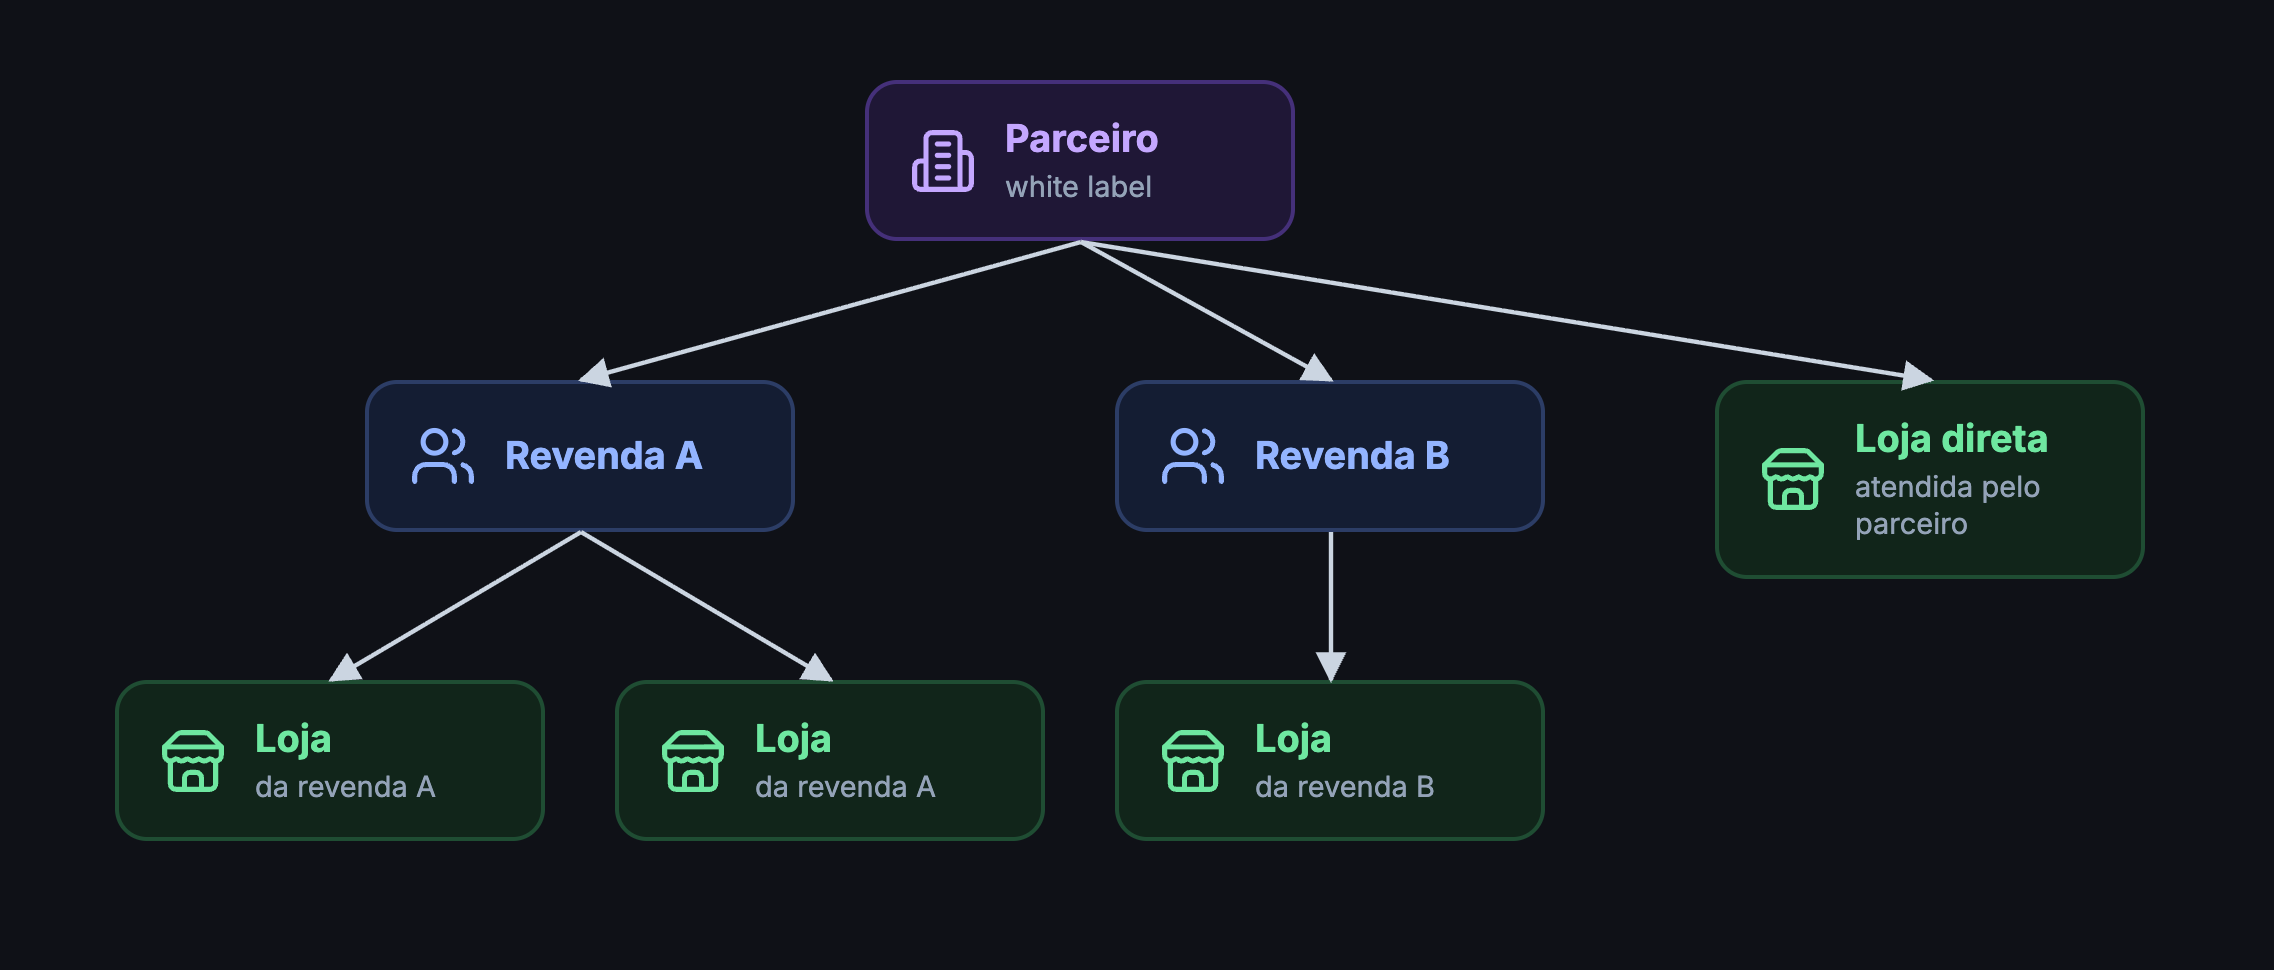Image resolution: width=2274 pixels, height=970 pixels.
Task: Click the users icon beside Revenda A
Action: pyautogui.click(x=442, y=456)
